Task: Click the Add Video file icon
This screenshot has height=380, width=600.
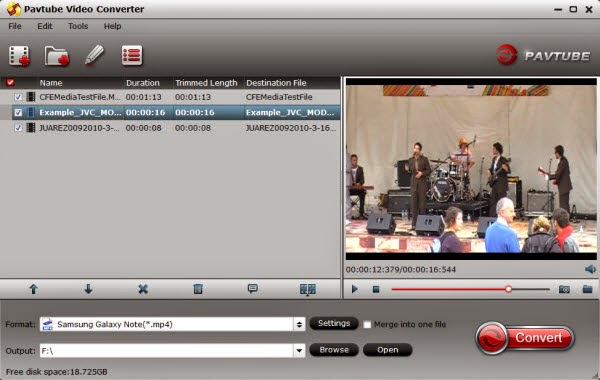Action: pyautogui.click(x=20, y=56)
